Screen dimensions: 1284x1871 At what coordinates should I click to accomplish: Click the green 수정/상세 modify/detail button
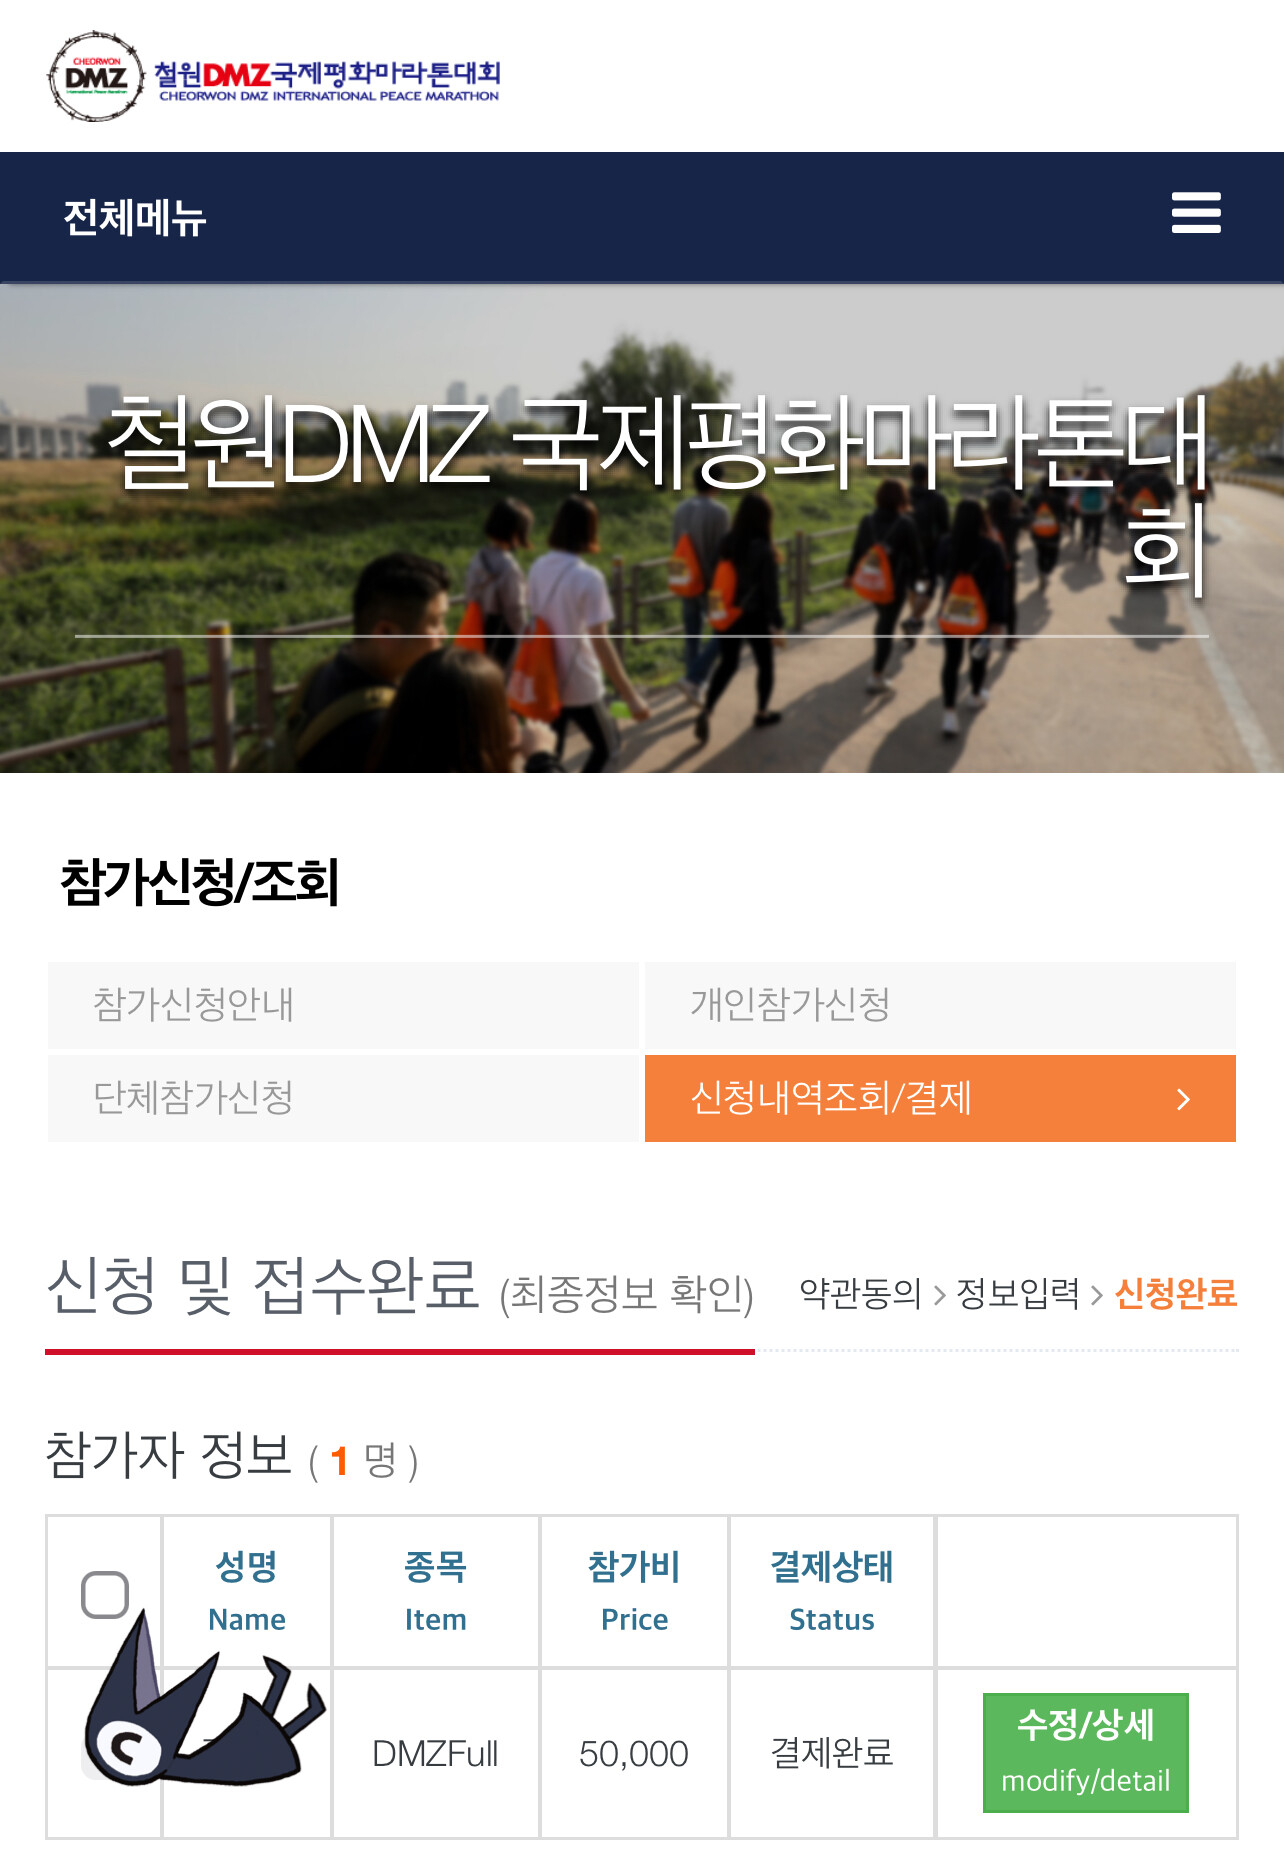(1086, 1752)
